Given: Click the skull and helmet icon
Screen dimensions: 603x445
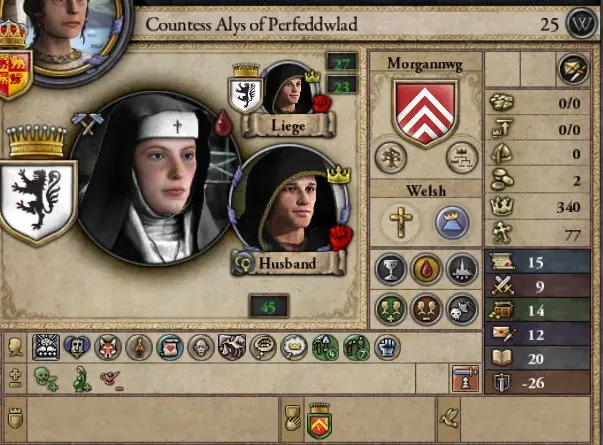Looking at the screenshot, I should (462, 309).
